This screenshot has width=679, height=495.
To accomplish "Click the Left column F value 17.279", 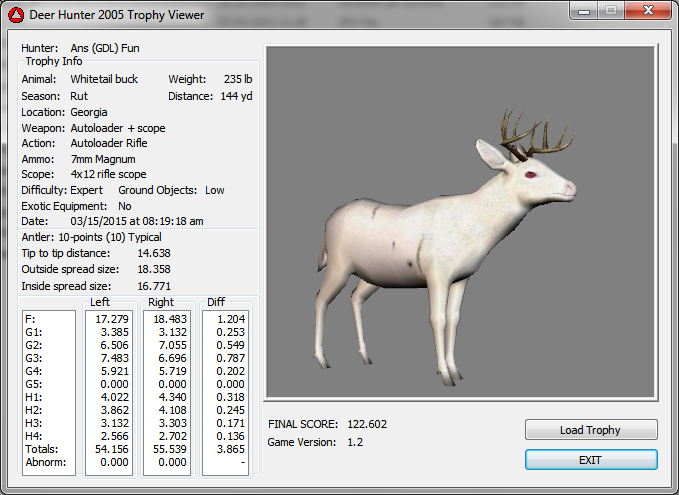I will coord(109,318).
